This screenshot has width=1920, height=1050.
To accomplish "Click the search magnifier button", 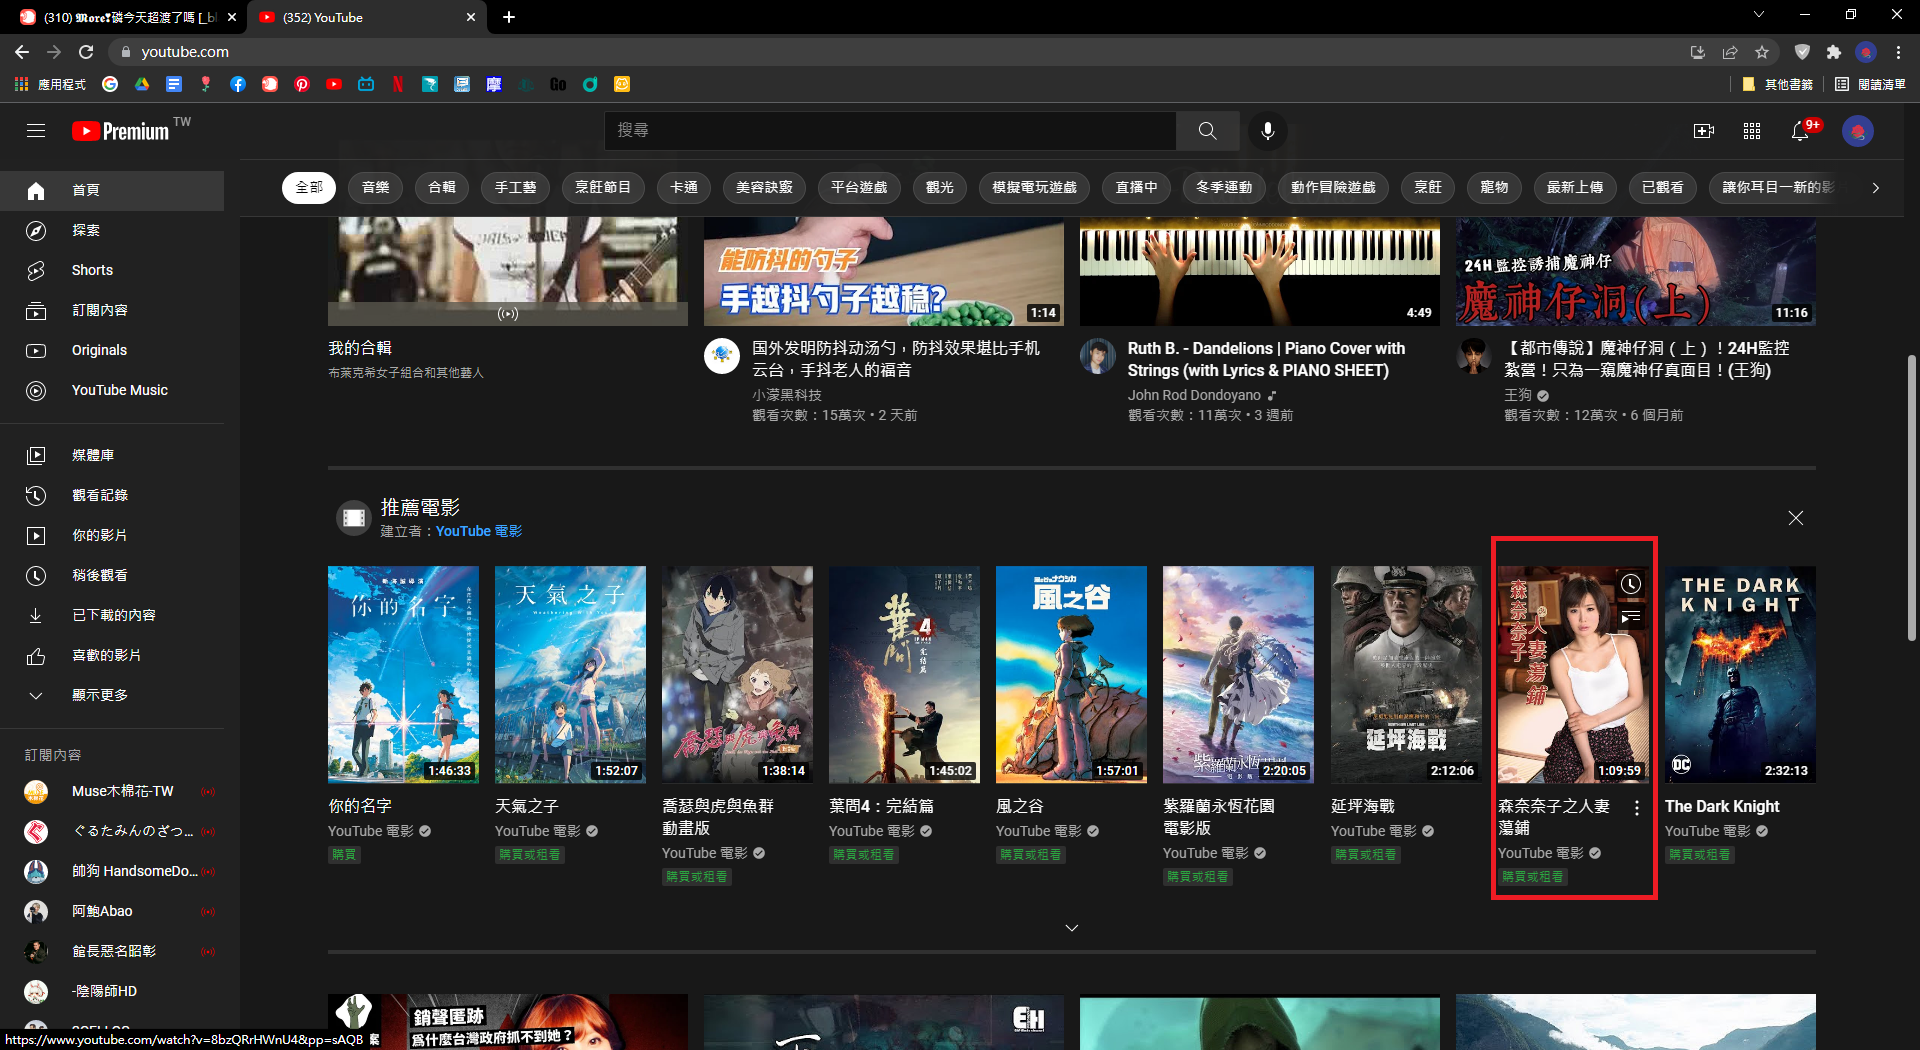I will pos(1207,131).
